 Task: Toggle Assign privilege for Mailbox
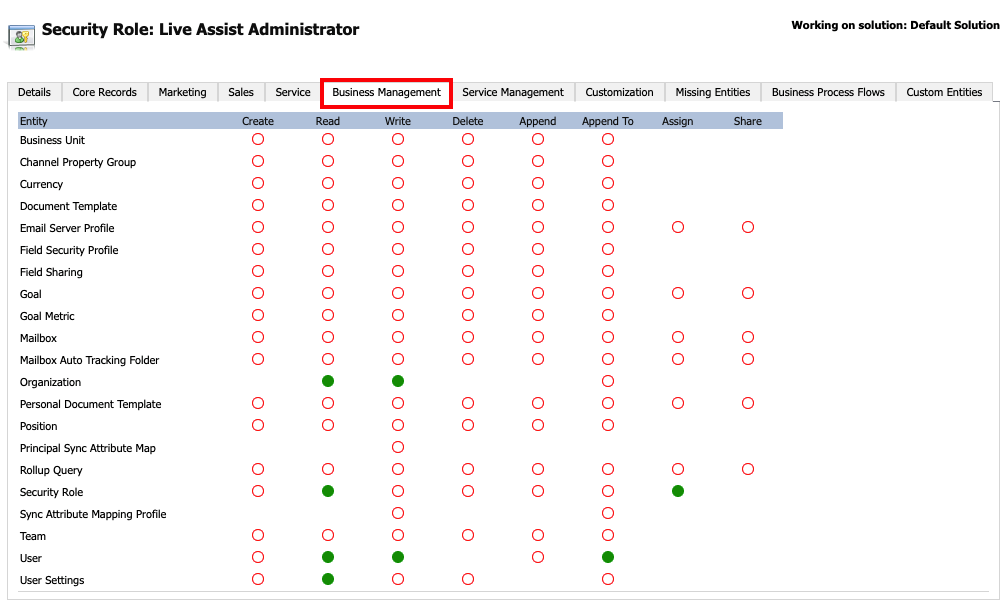[x=678, y=337]
